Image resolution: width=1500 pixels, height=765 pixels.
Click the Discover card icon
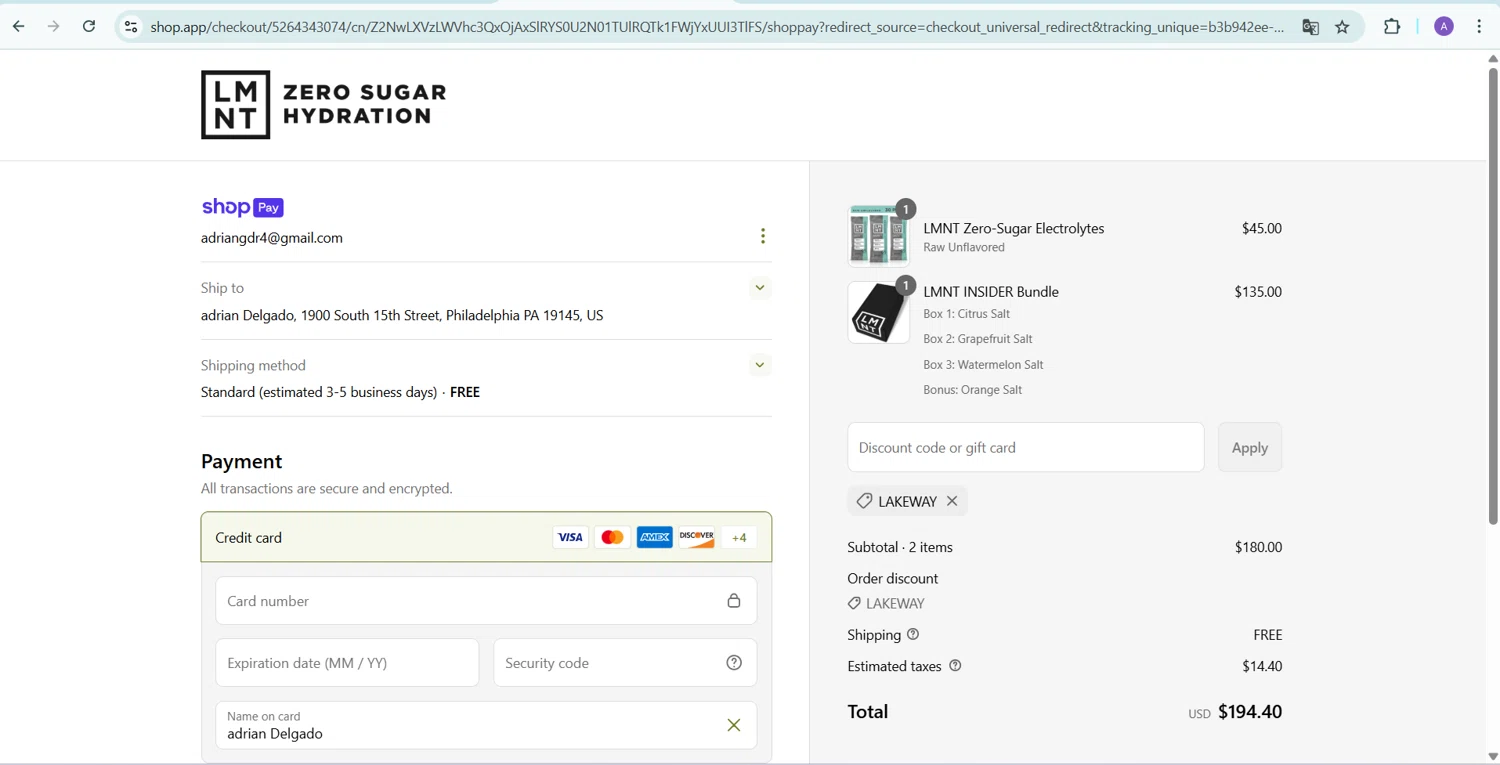(x=697, y=537)
